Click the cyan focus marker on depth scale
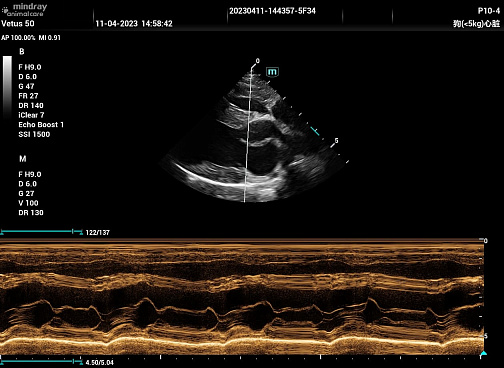The width and height of the screenshot is (504, 368). click(x=315, y=131)
